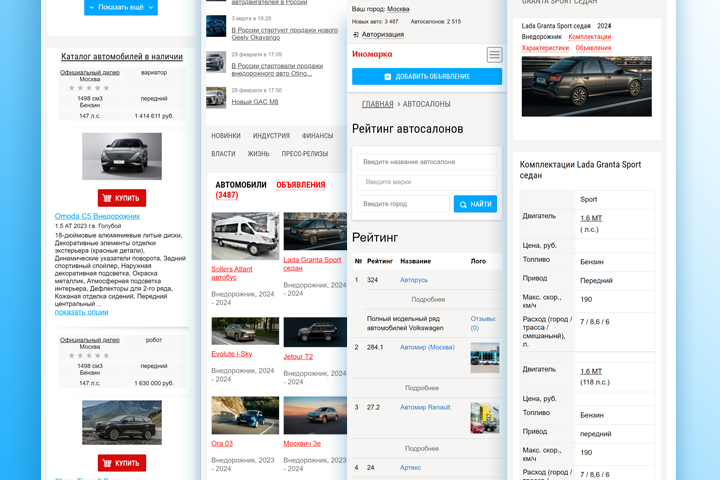Click the Москвич 3е car thumbnail
This screenshot has width=720, height=480.
pos(315,415)
